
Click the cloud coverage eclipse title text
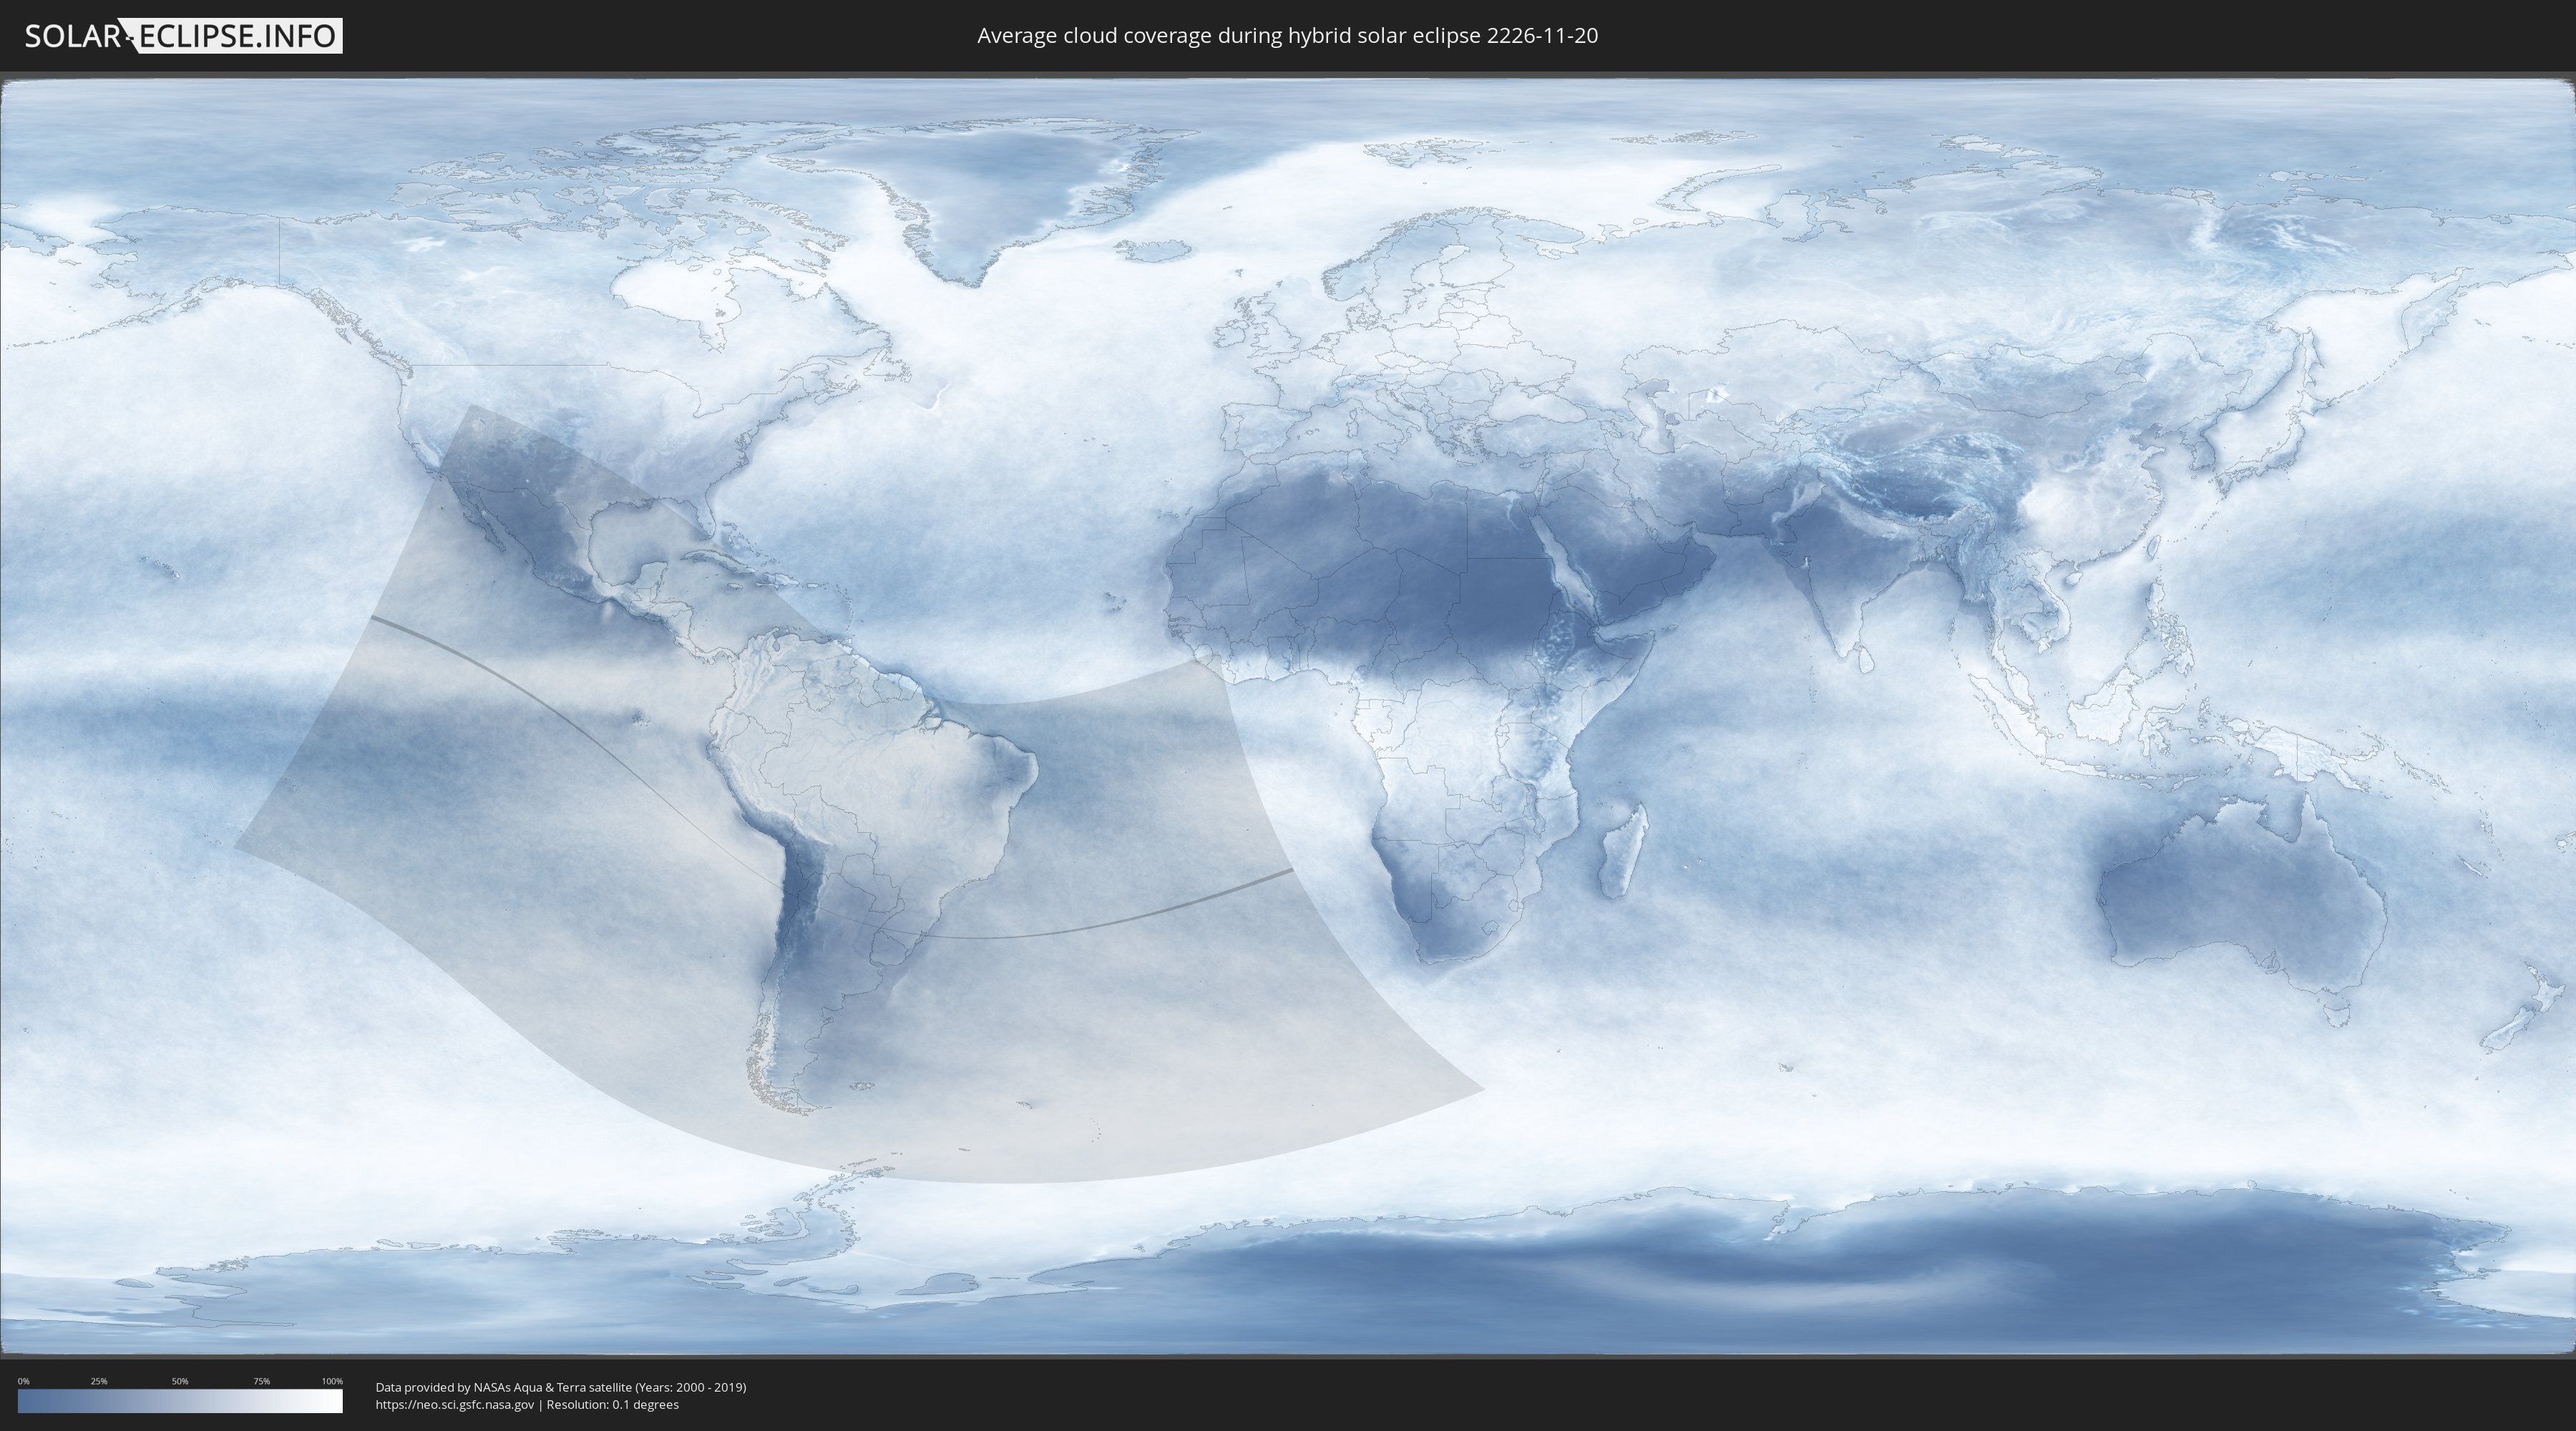[1287, 36]
